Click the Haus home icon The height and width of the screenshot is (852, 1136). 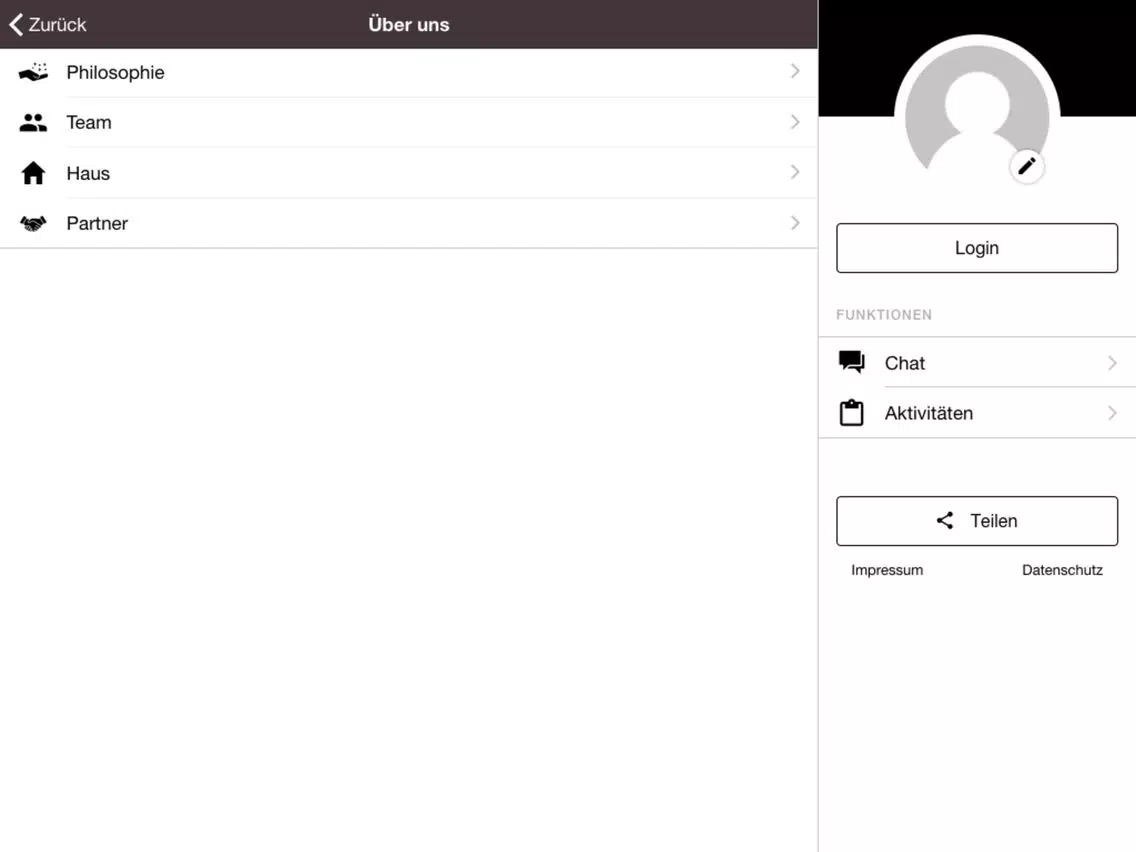[x=33, y=173]
